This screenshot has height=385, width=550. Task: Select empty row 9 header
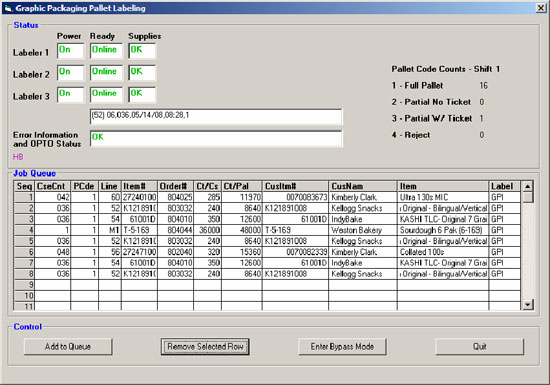tap(24, 285)
